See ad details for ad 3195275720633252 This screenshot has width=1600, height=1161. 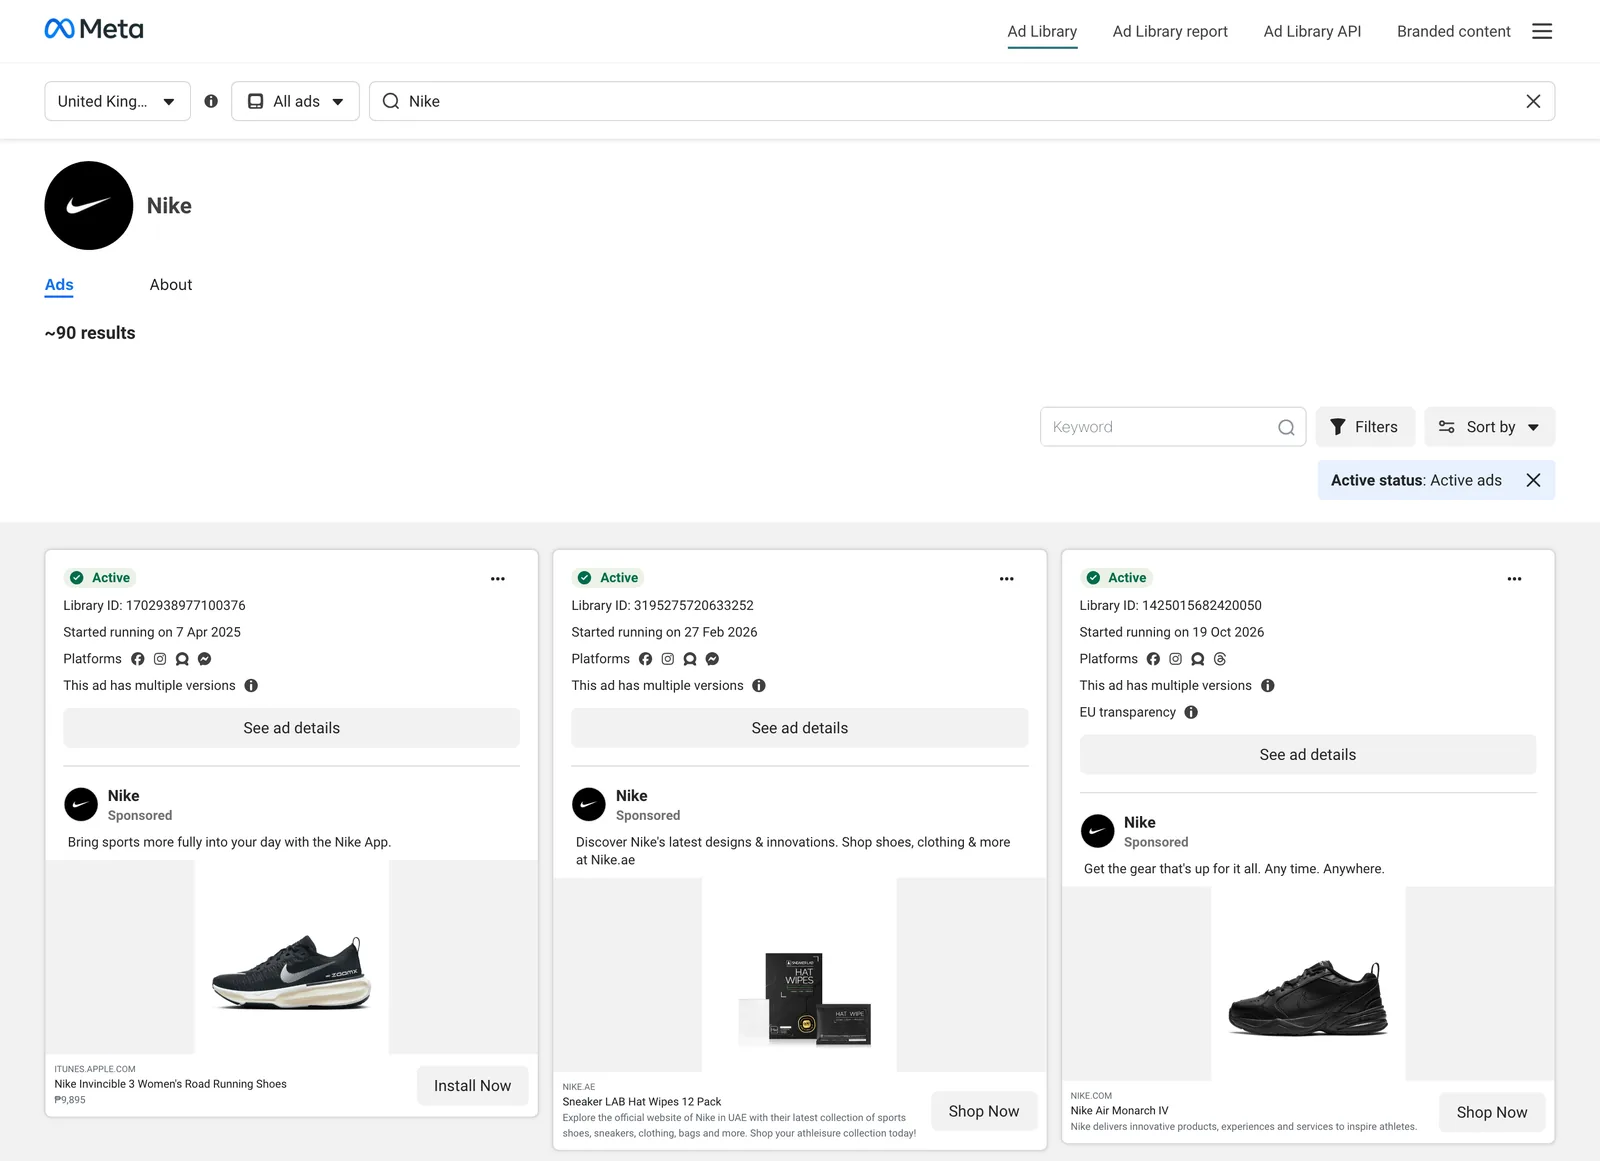tap(799, 728)
